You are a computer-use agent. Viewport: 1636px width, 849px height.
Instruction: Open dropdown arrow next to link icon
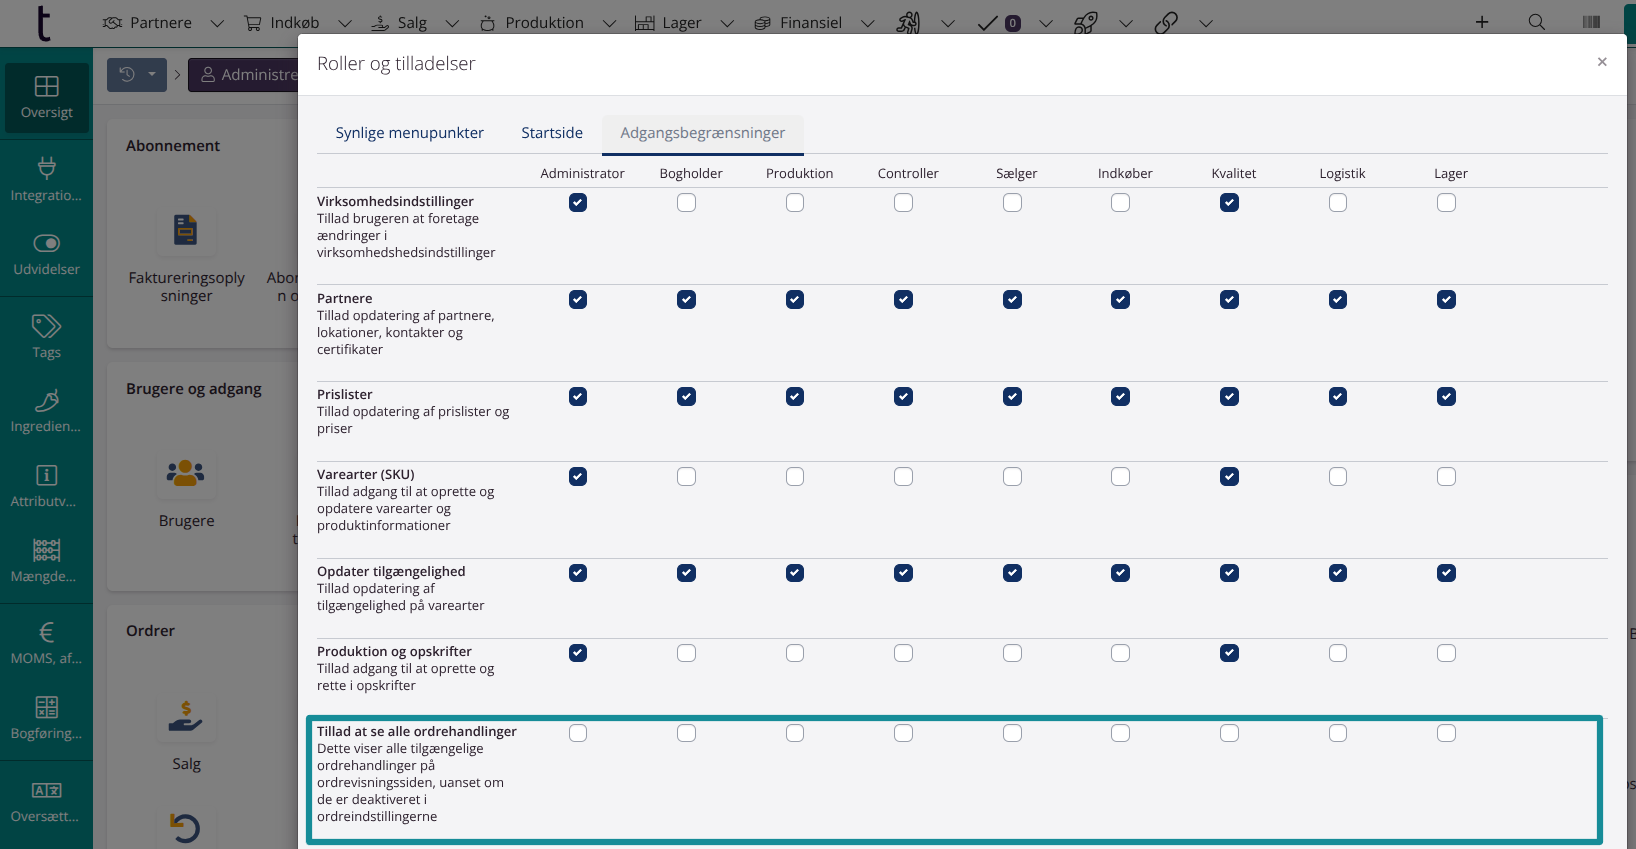[1206, 23]
